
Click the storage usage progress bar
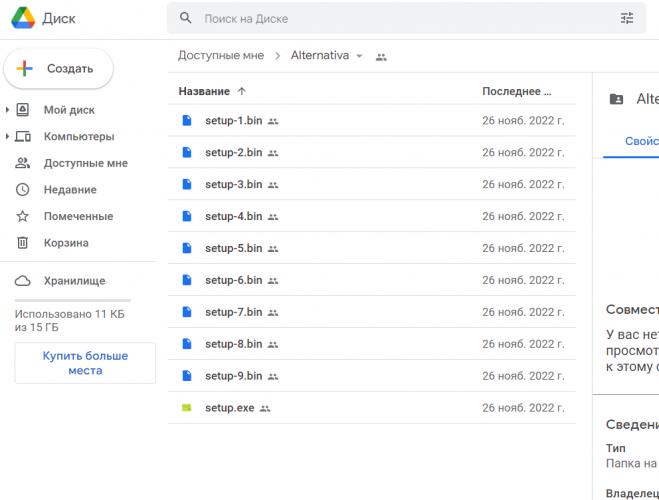tap(72, 300)
